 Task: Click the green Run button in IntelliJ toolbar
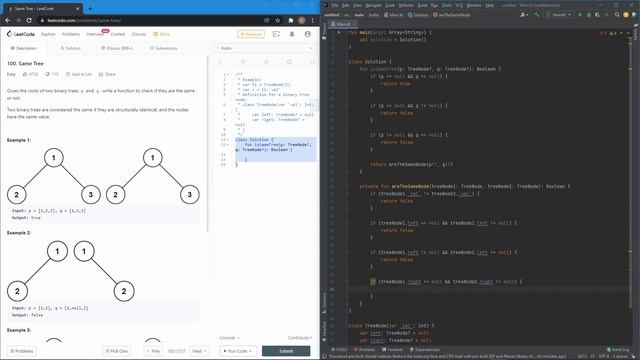tap(580, 15)
